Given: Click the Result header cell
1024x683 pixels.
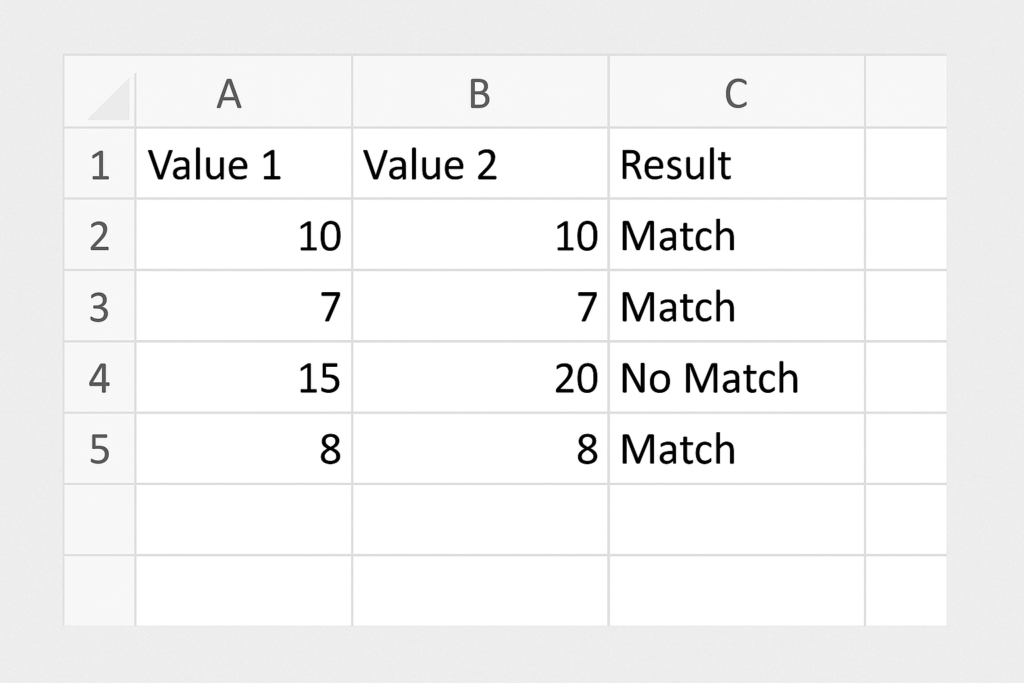Looking at the screenshot, I should [x=737, y=163].
